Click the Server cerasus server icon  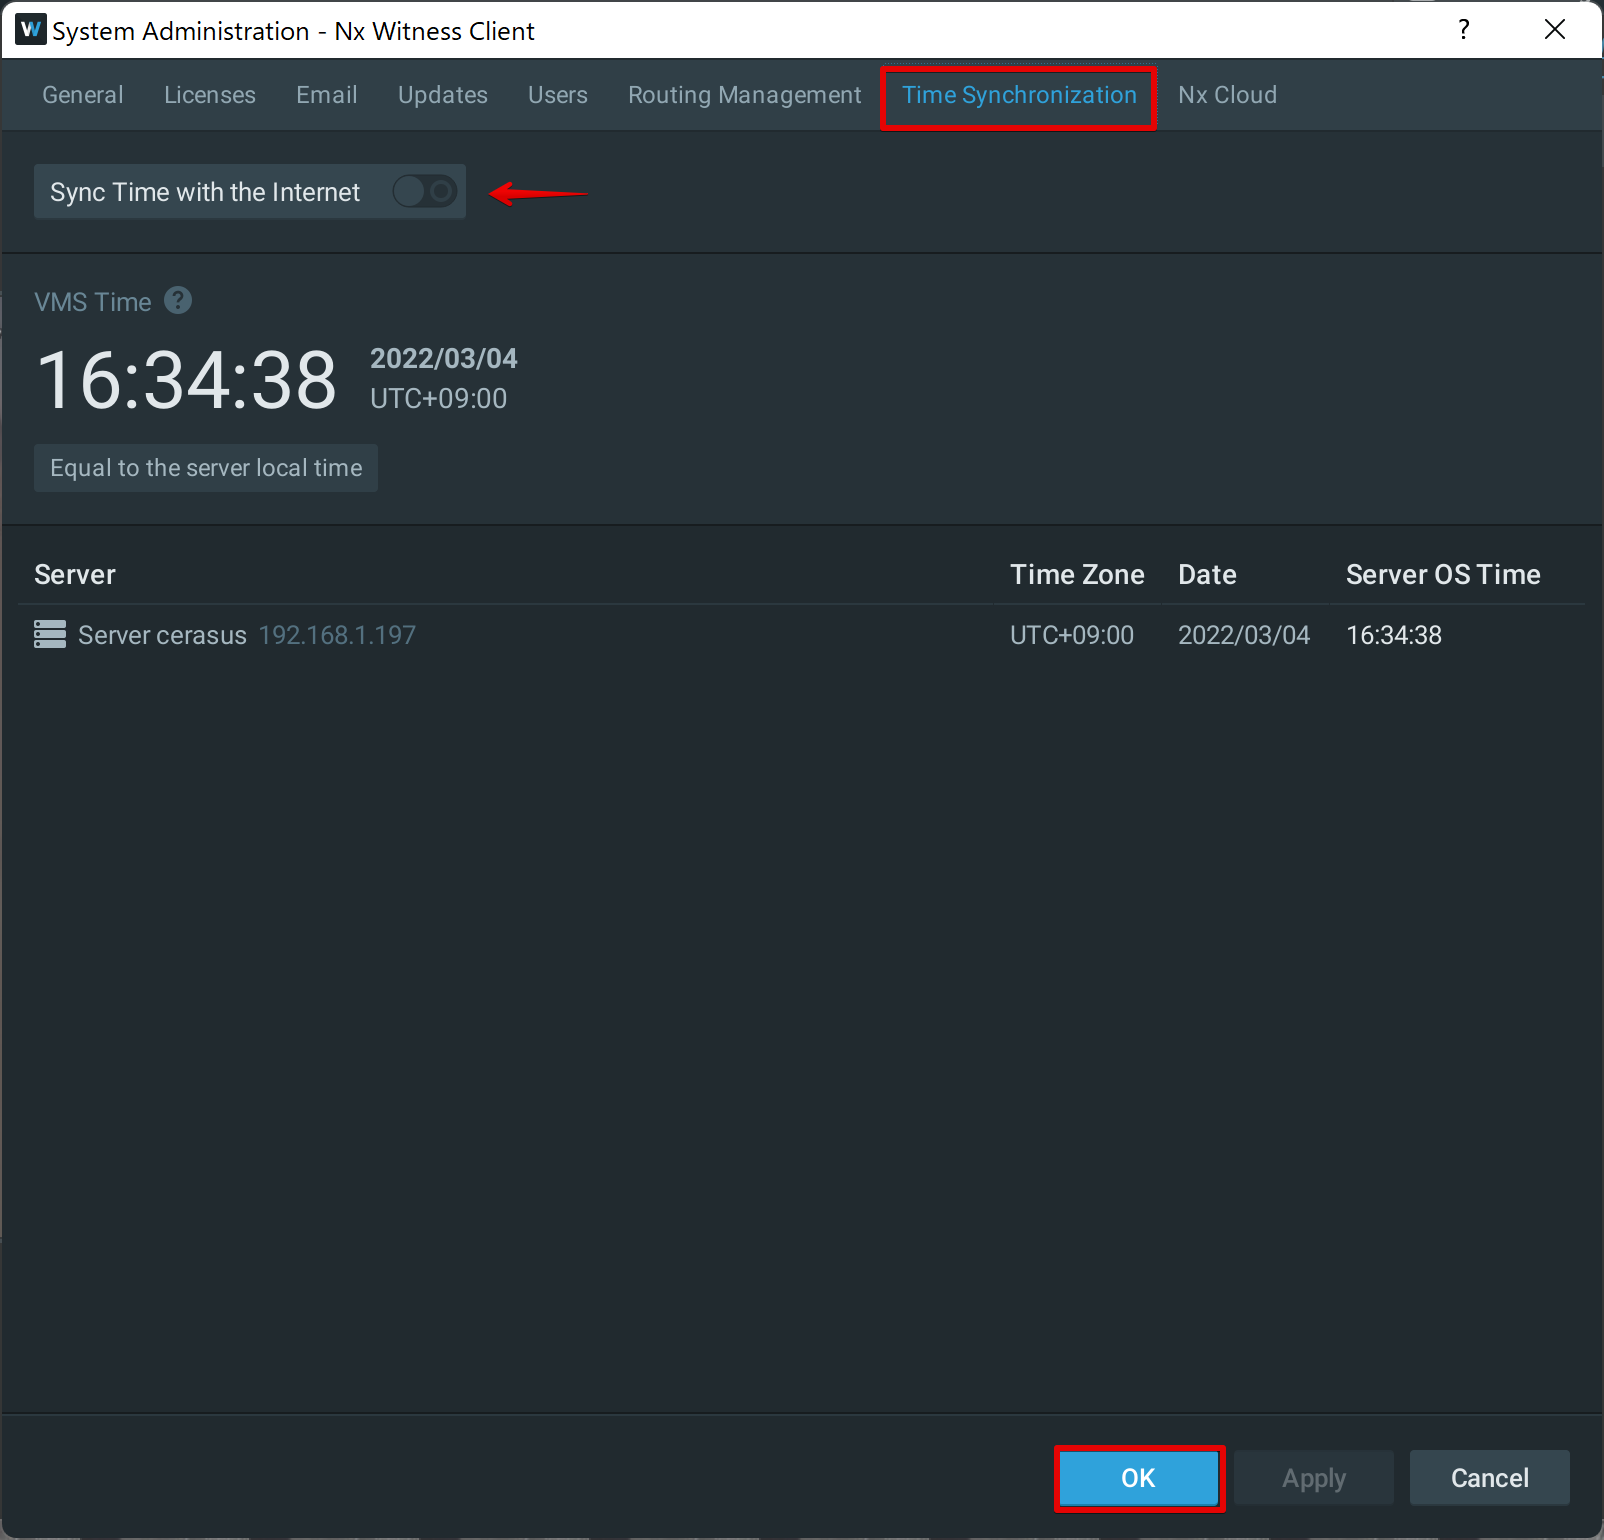tap(50, 634)
